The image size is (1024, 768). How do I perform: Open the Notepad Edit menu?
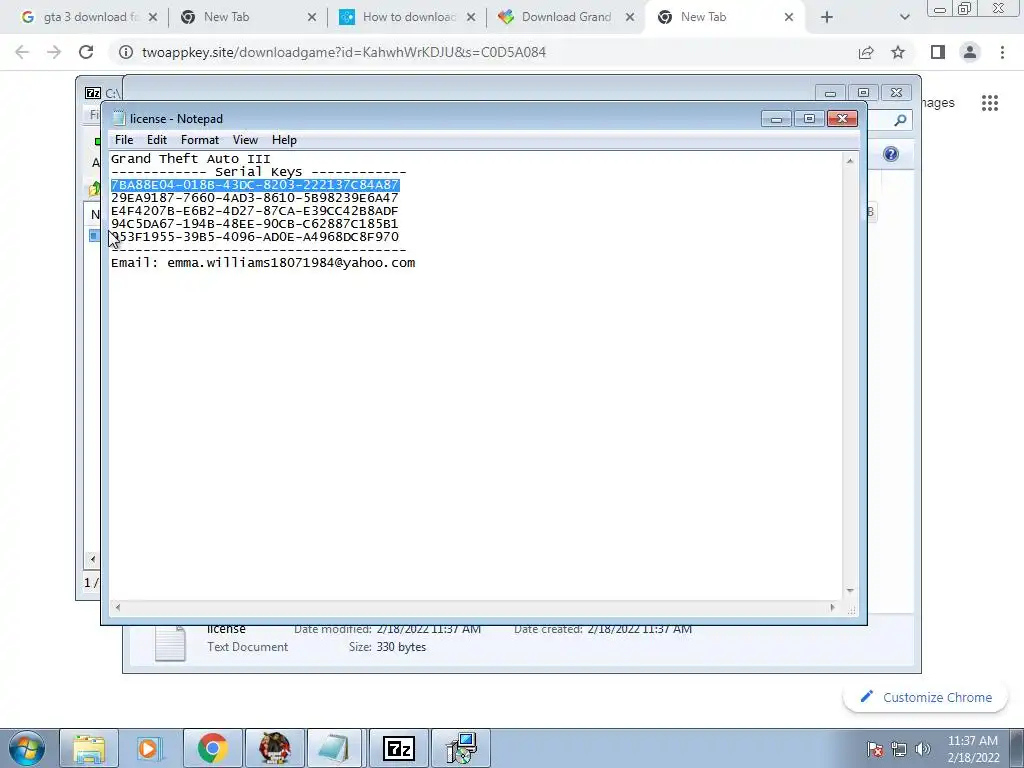coord(157,140)
